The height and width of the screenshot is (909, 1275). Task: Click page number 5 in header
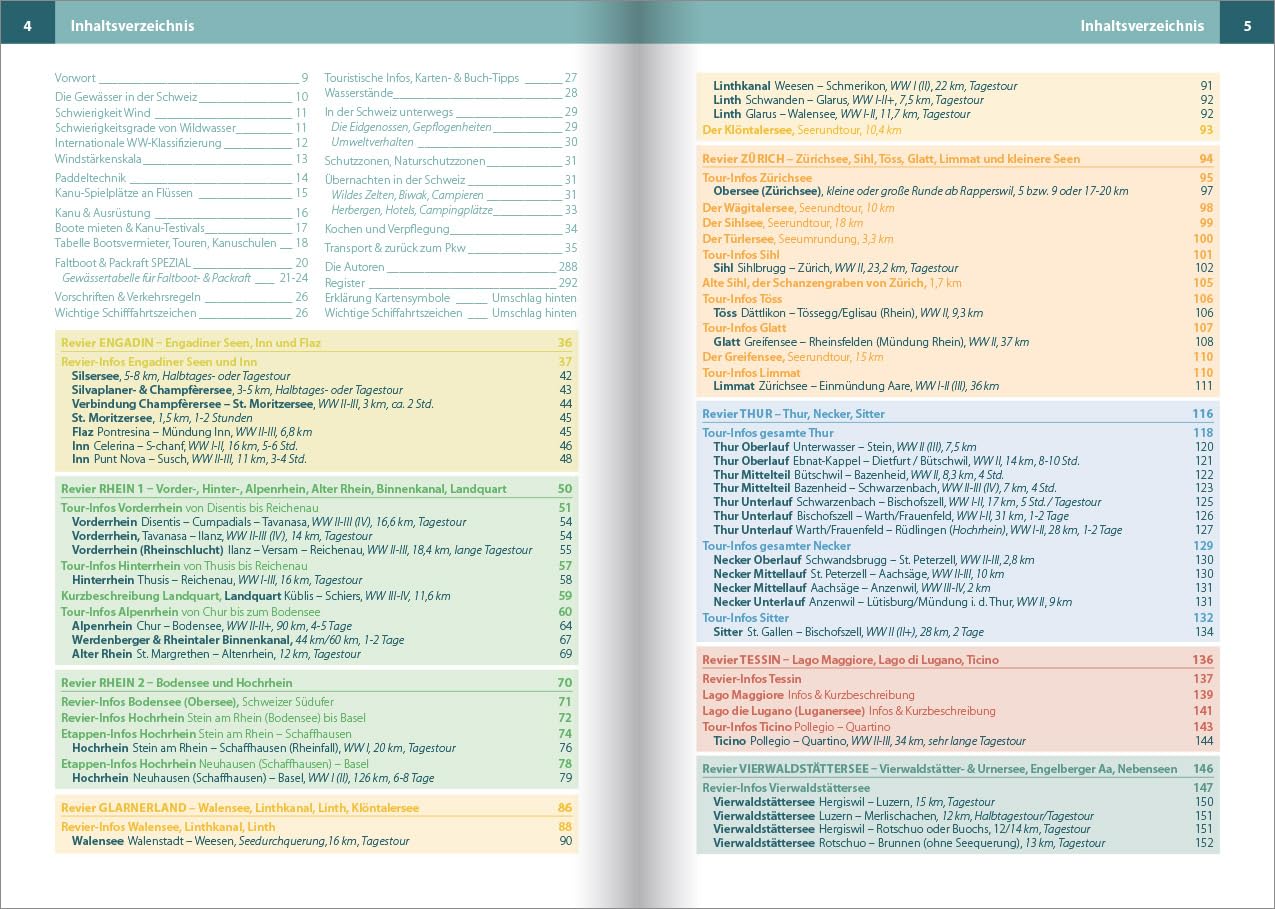click(x=1247, y=26)
